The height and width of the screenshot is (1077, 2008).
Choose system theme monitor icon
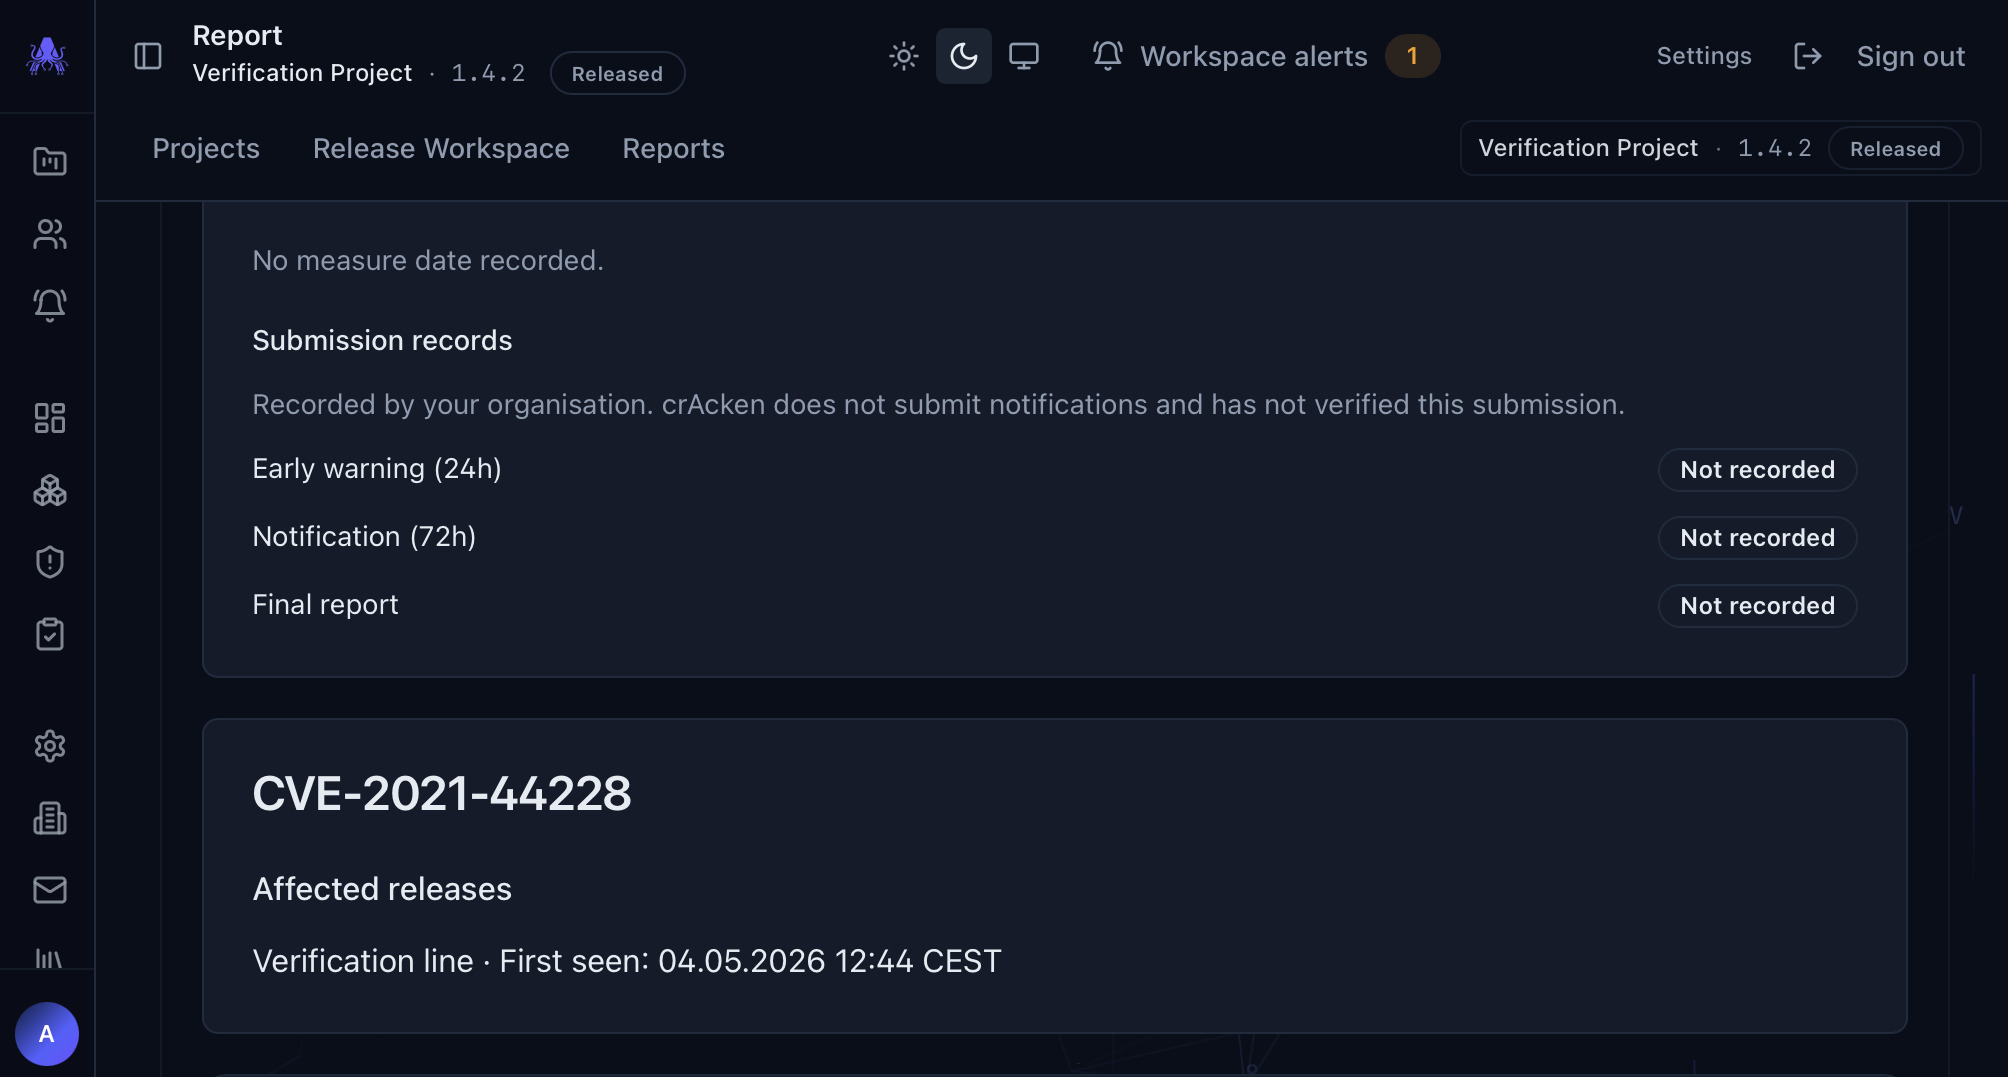pos(1023,56)
